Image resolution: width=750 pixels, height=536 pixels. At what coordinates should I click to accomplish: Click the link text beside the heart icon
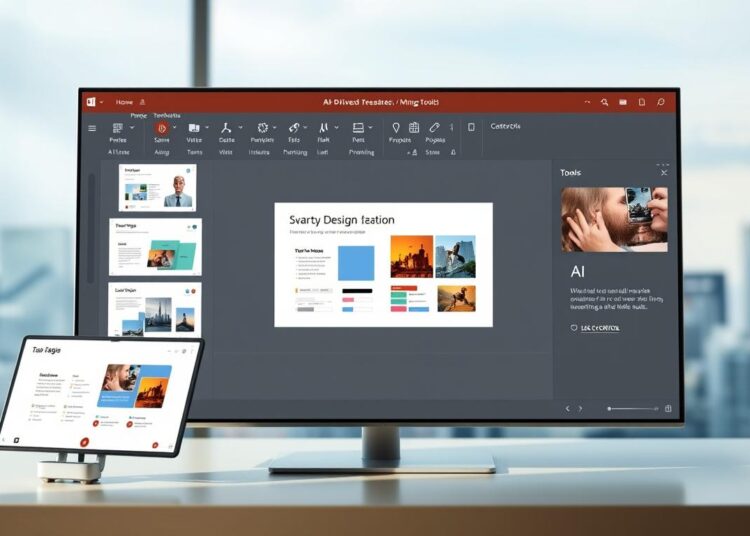pyautogui.click(x=600, y=328)
